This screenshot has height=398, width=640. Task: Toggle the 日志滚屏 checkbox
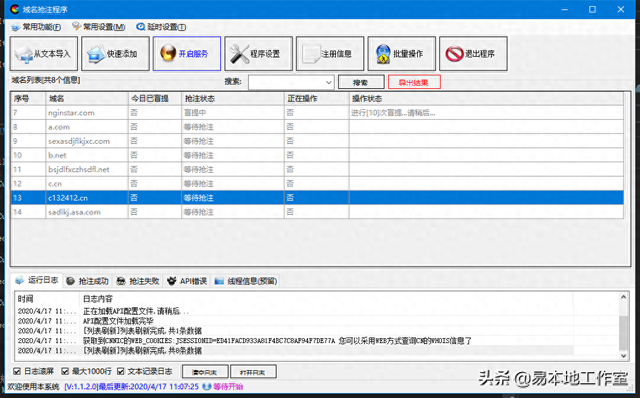point(17,371)
